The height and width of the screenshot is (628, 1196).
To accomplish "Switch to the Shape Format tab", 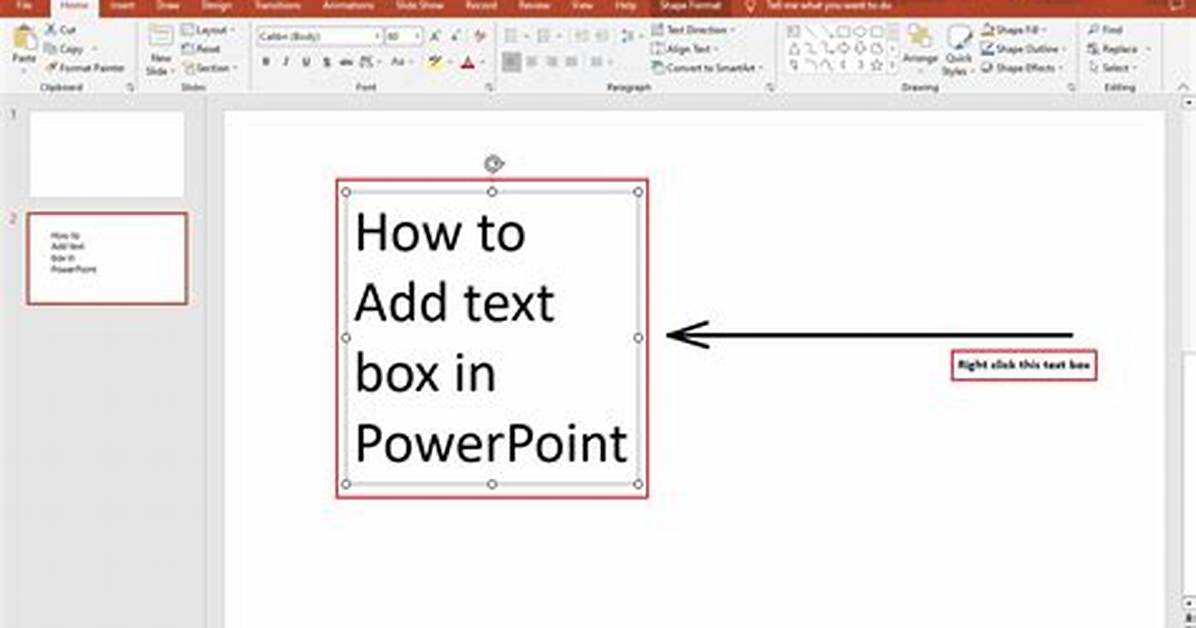I will (x=690, y=5).
